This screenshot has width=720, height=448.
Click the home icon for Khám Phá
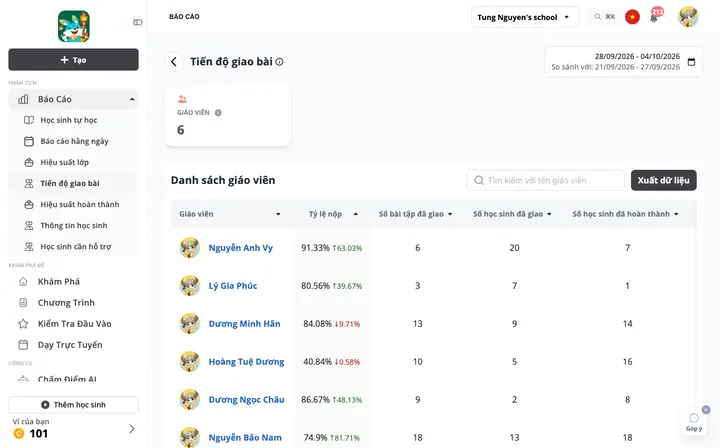click(23, 282)
